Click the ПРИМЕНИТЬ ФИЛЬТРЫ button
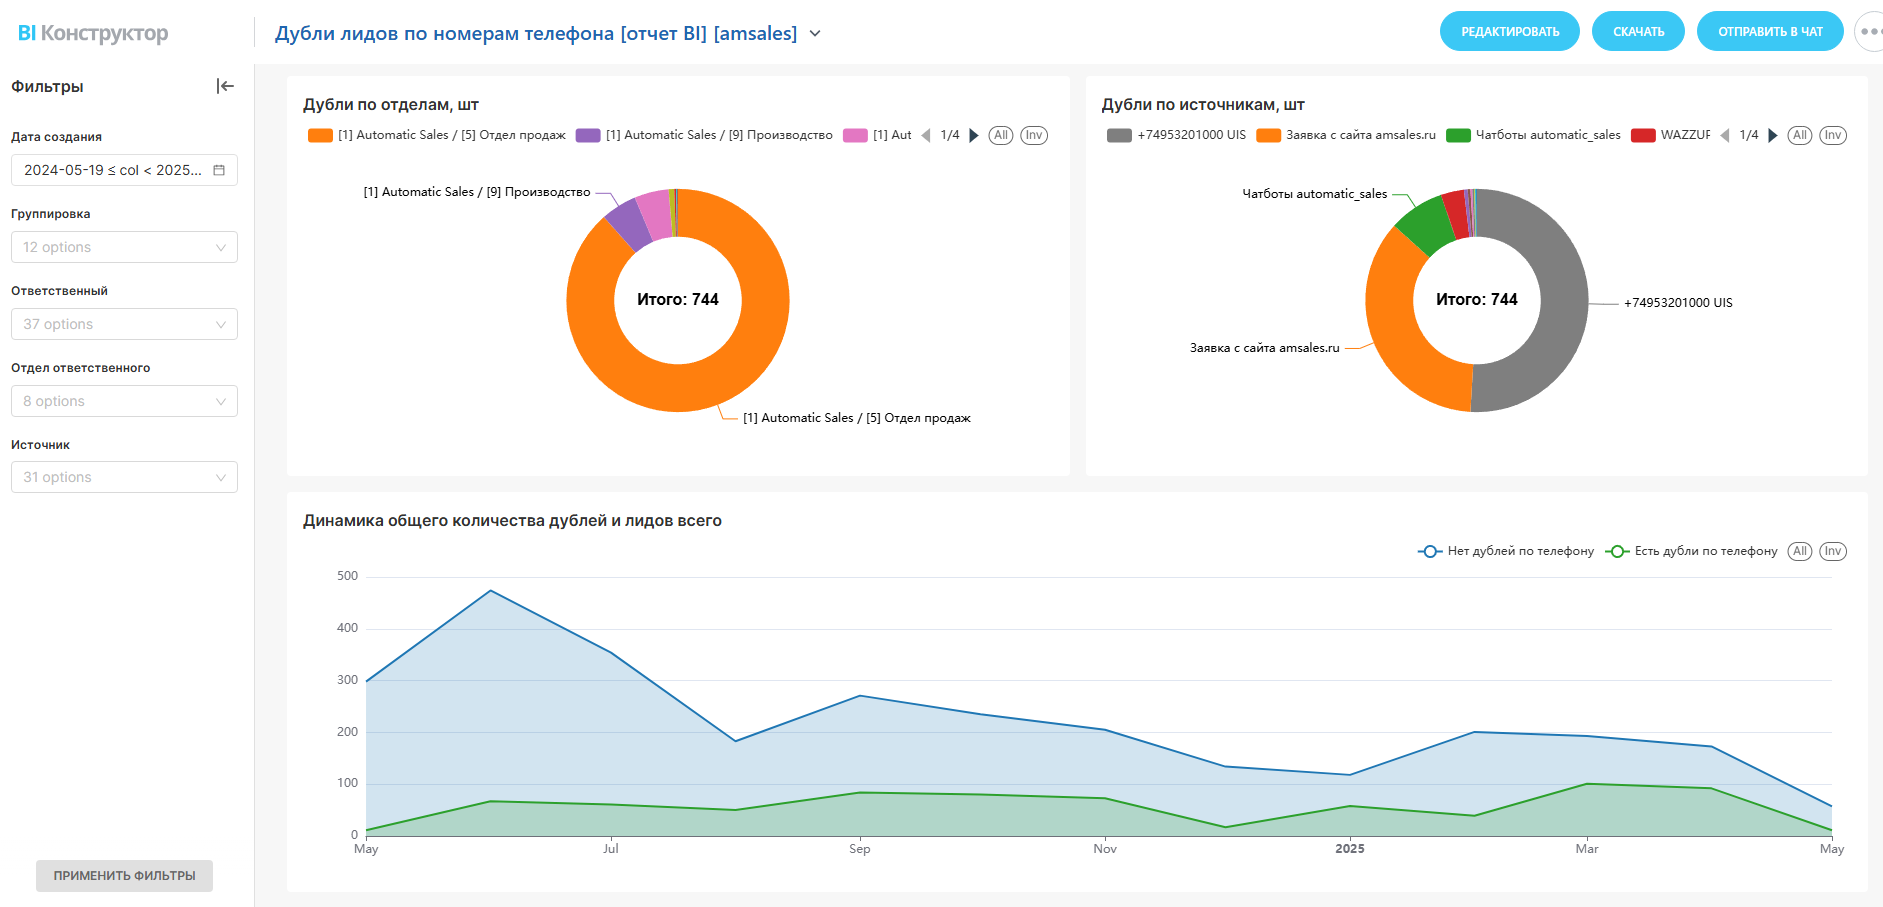This screenshot has height=907, width=1883. tap(124, 875)
